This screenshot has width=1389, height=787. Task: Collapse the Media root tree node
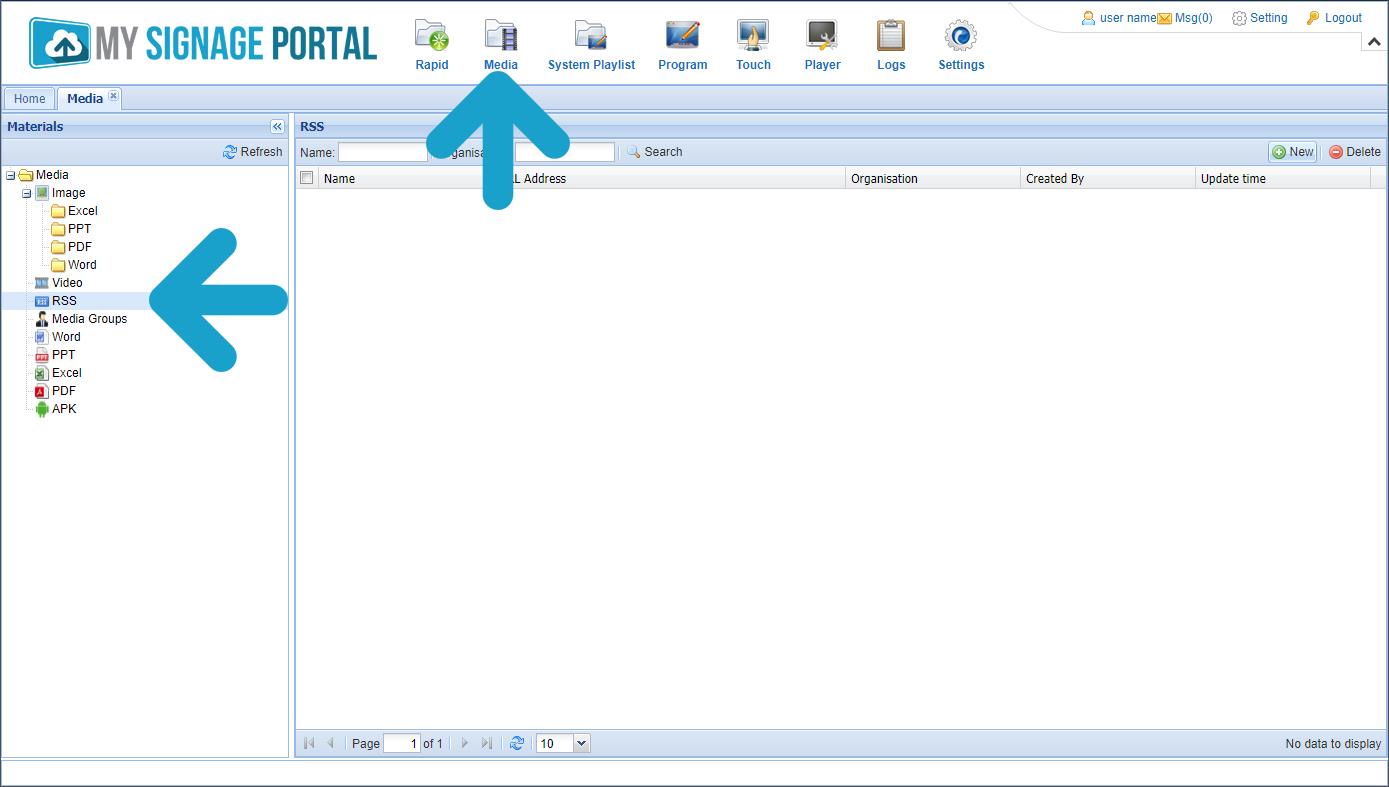10,175
